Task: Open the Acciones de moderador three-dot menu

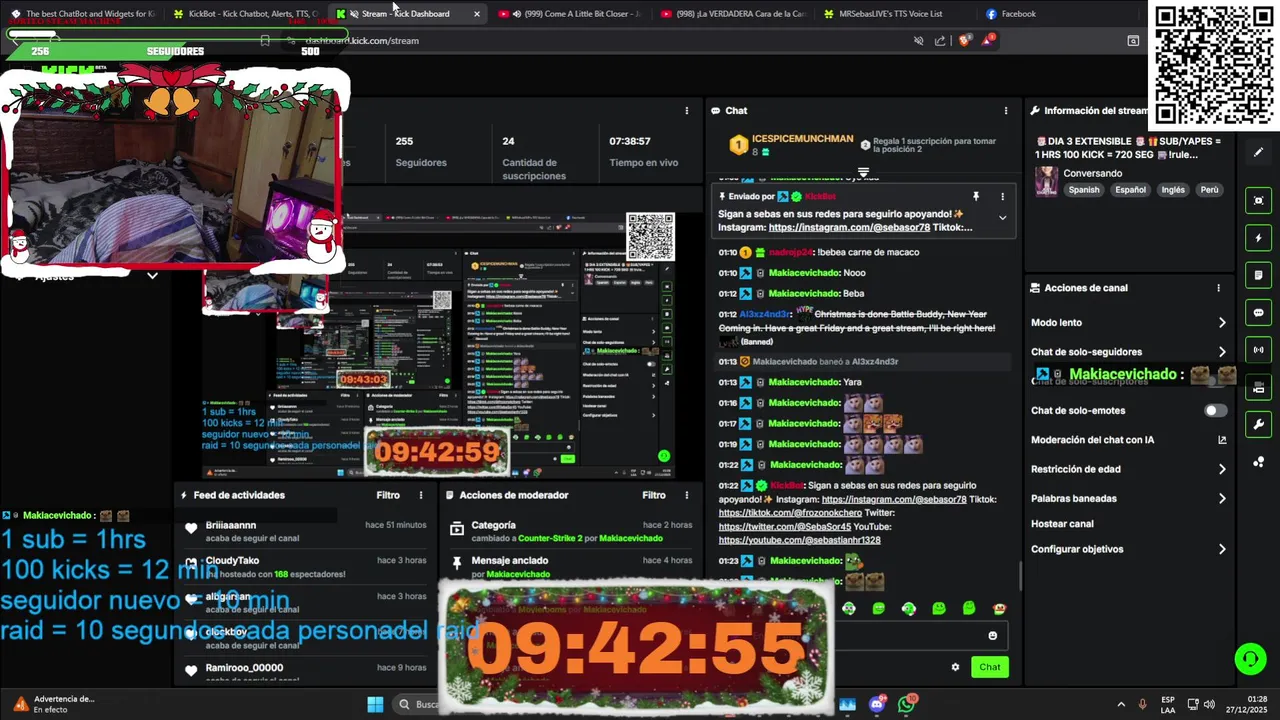Action: point(686,495)
